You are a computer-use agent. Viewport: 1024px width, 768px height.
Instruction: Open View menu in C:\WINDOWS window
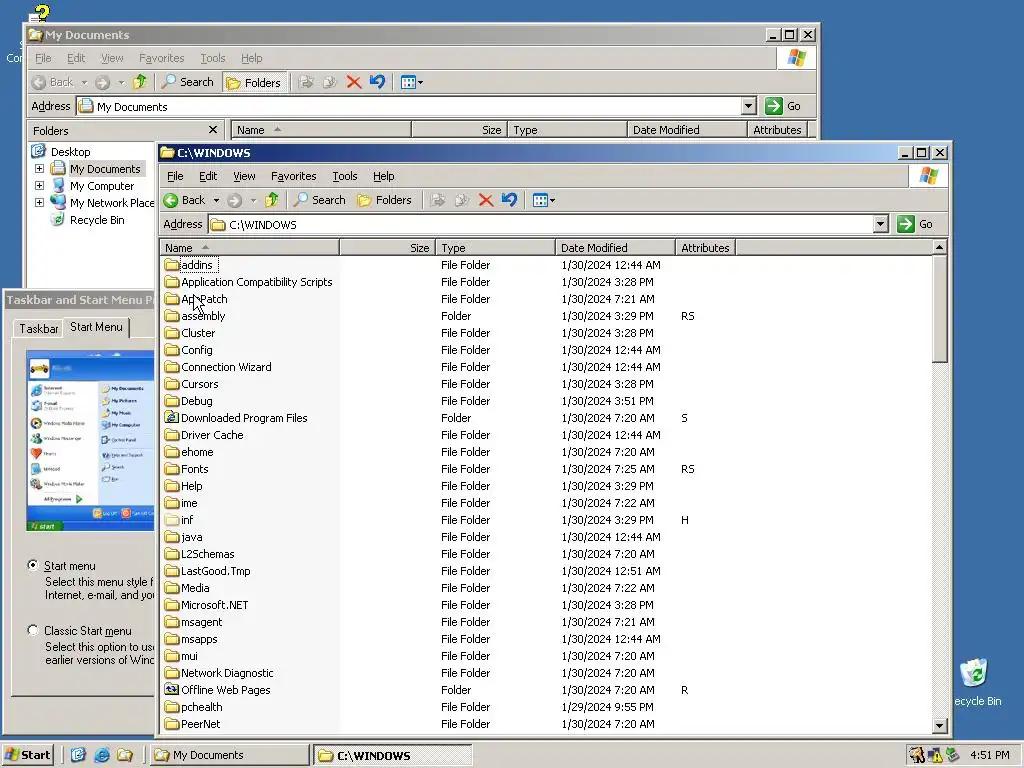click(x=244, y=176)
